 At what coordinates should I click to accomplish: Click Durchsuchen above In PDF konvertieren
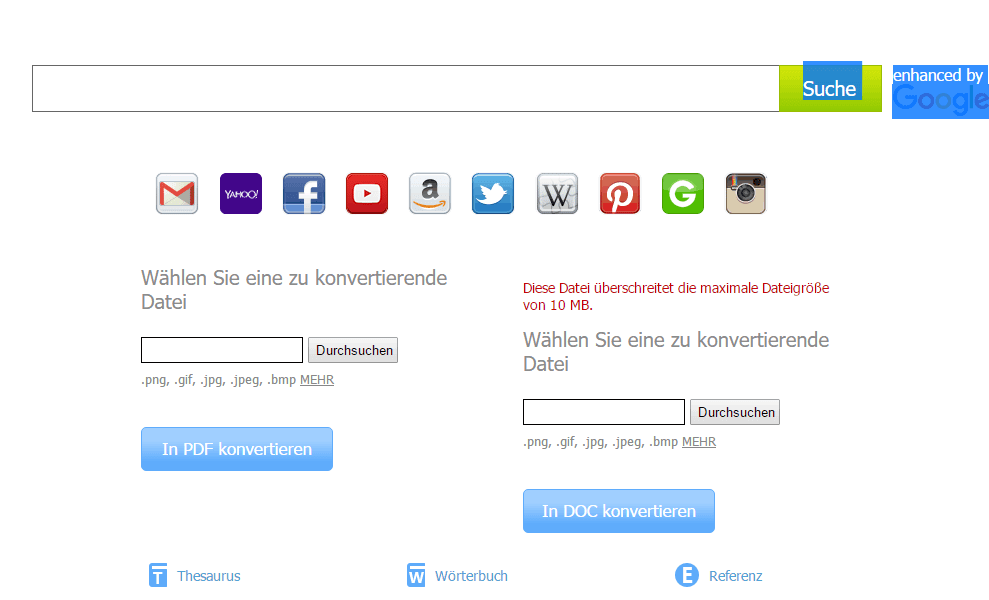pyautogui.click(x=353, y=350)
